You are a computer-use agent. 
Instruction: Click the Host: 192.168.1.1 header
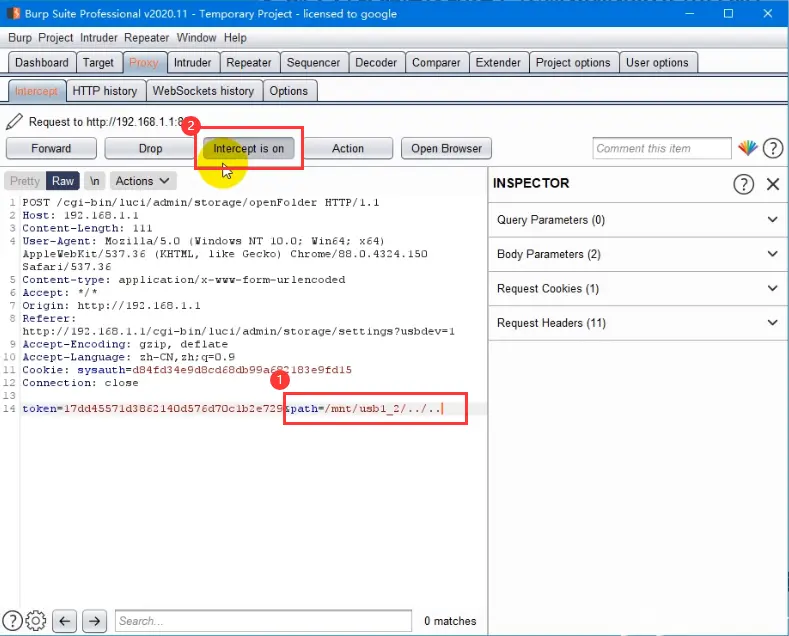point(81,215)
